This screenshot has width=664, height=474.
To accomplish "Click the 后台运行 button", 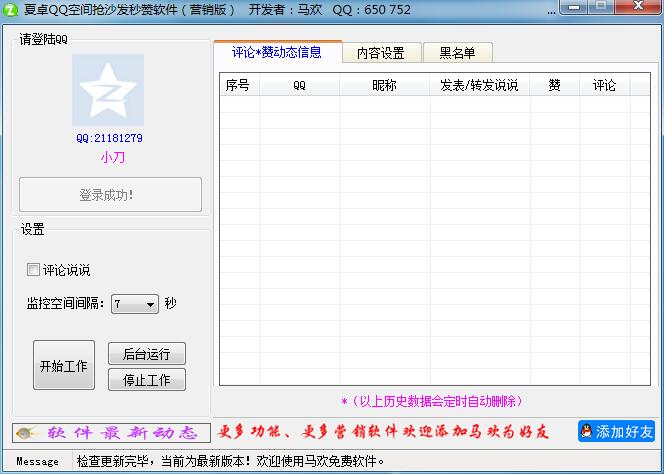I will pos(147,353).
